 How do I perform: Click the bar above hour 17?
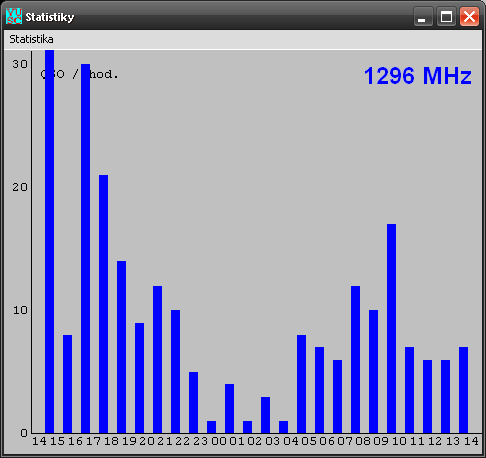[x=104, y=304]
